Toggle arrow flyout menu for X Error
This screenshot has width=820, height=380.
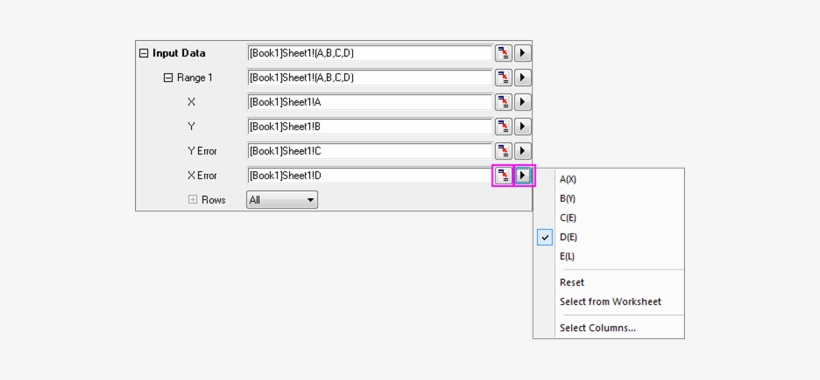[x=523, y=176]
